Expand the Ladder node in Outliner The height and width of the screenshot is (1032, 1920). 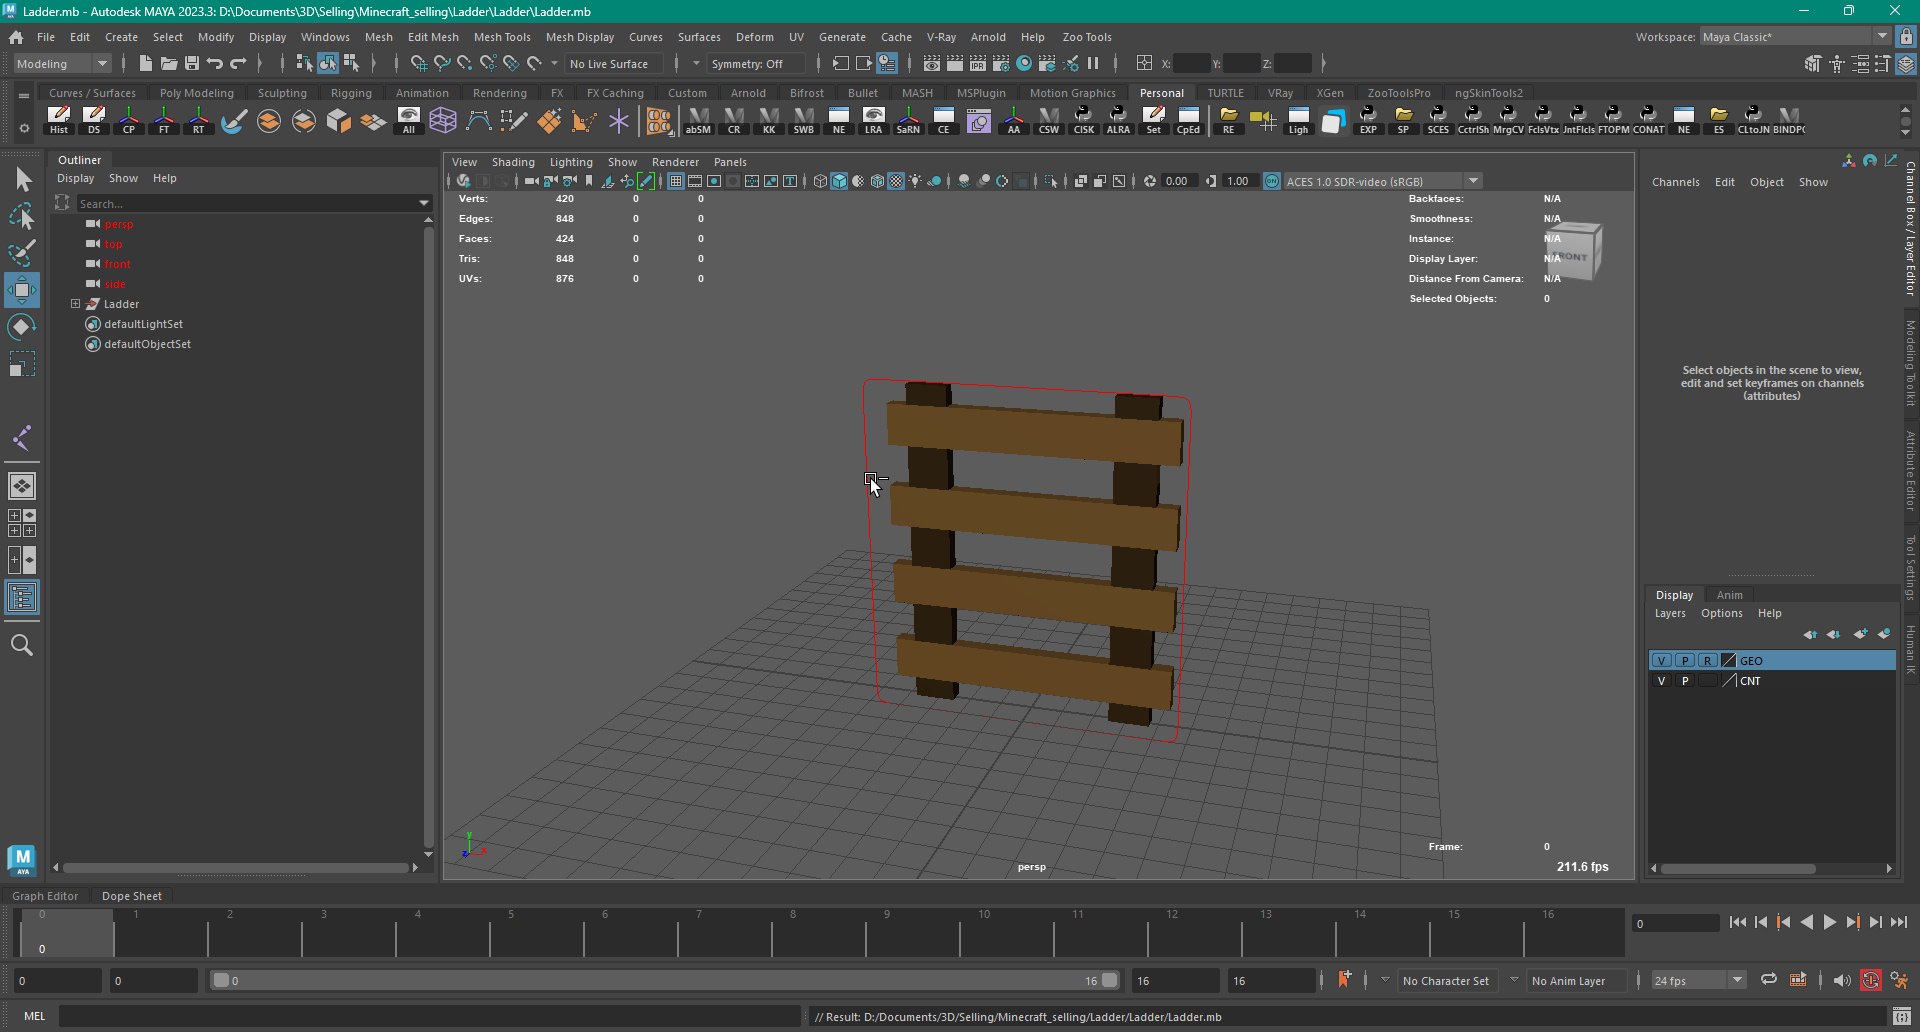pos(75,304)
